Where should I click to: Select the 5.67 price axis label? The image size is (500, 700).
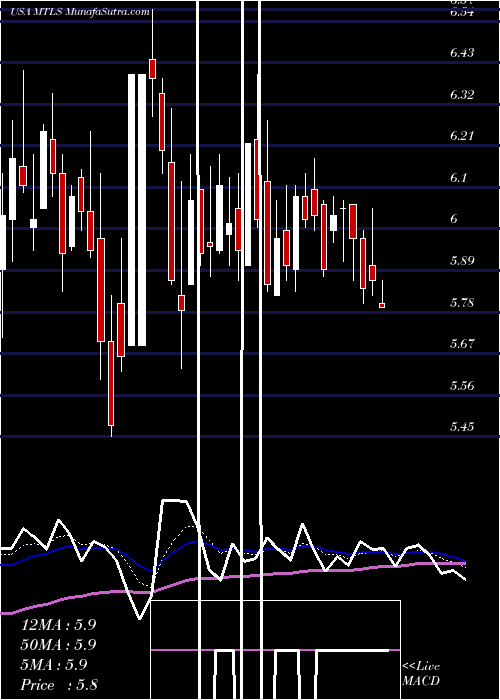(462, 344)
